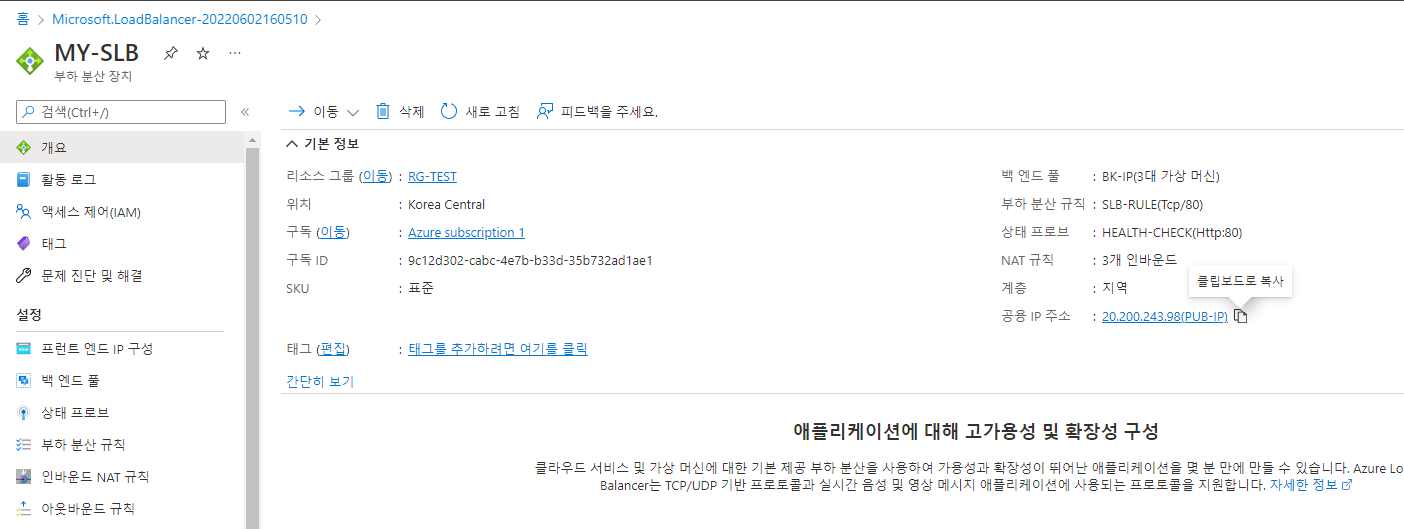Copy public IP address with clipboard icon
This screenshot has height=529, width=1404.
coord(1241,316)
